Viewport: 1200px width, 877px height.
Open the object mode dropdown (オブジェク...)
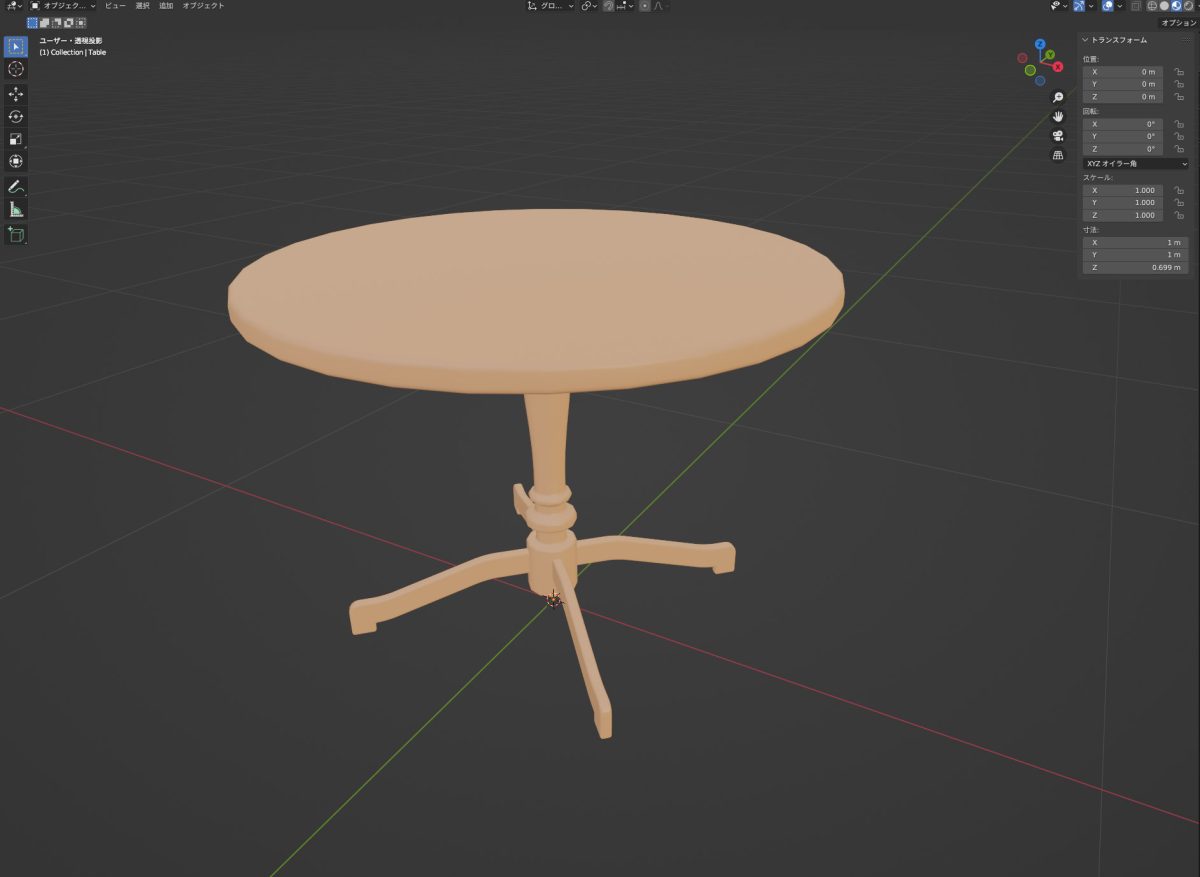64,6
